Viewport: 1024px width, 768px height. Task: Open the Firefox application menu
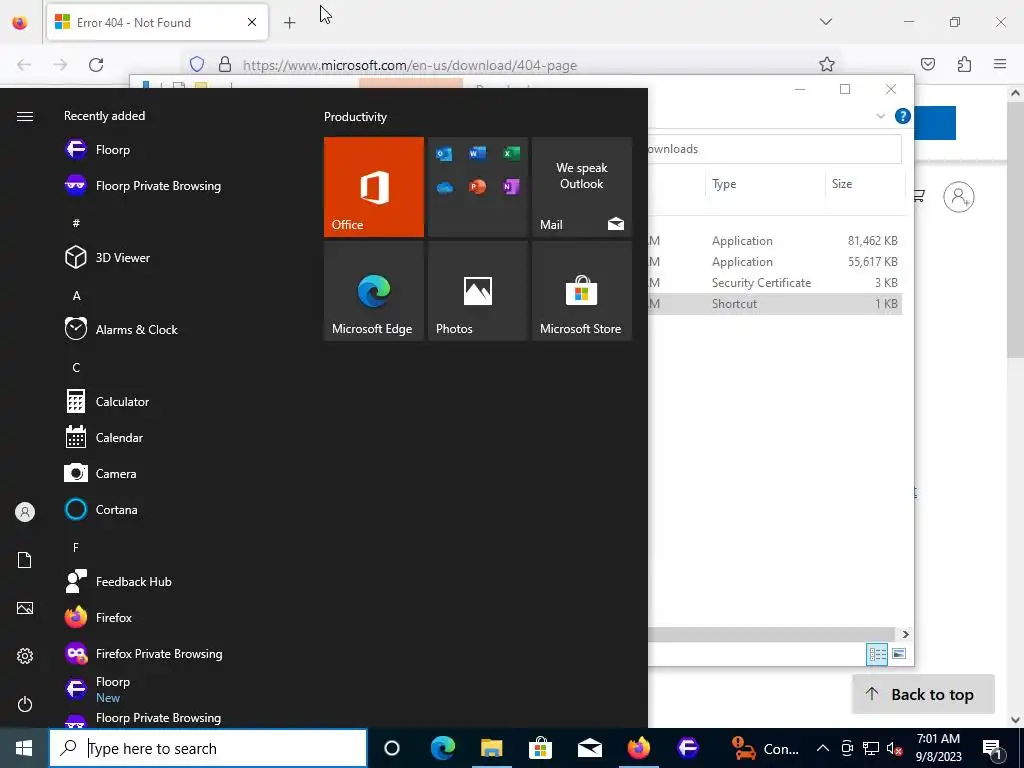click(1000, 64)
